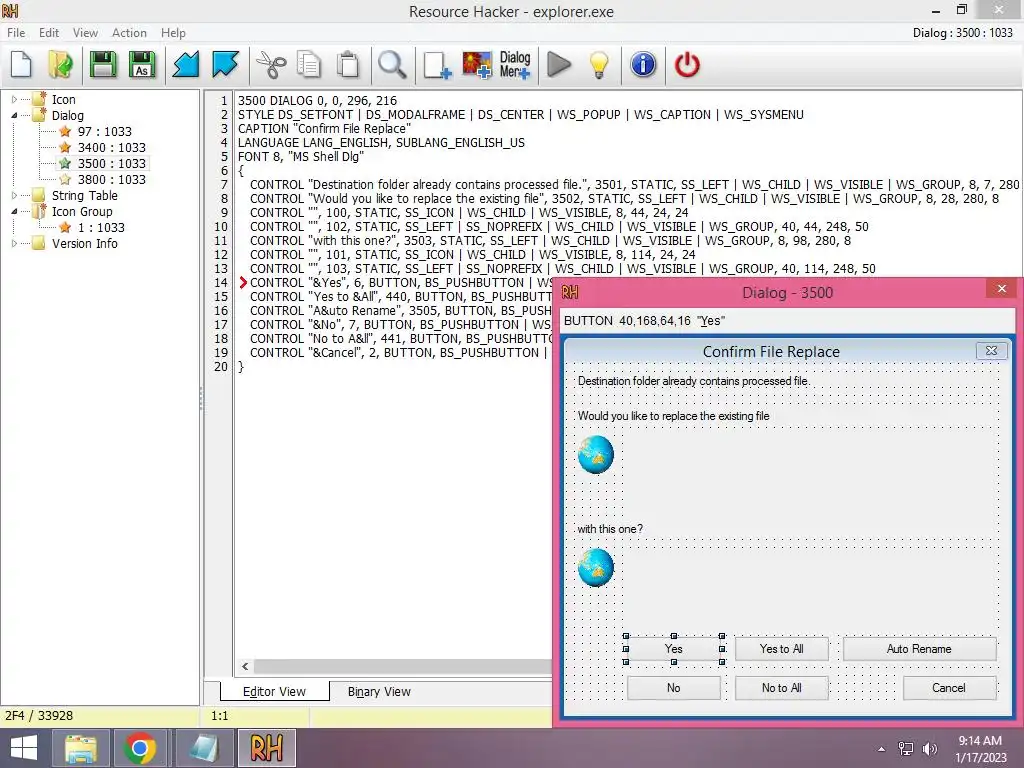Screen dimensions: 1024x768
Task: Cut using the scissors icon
Action: click(x=271, y=65)
